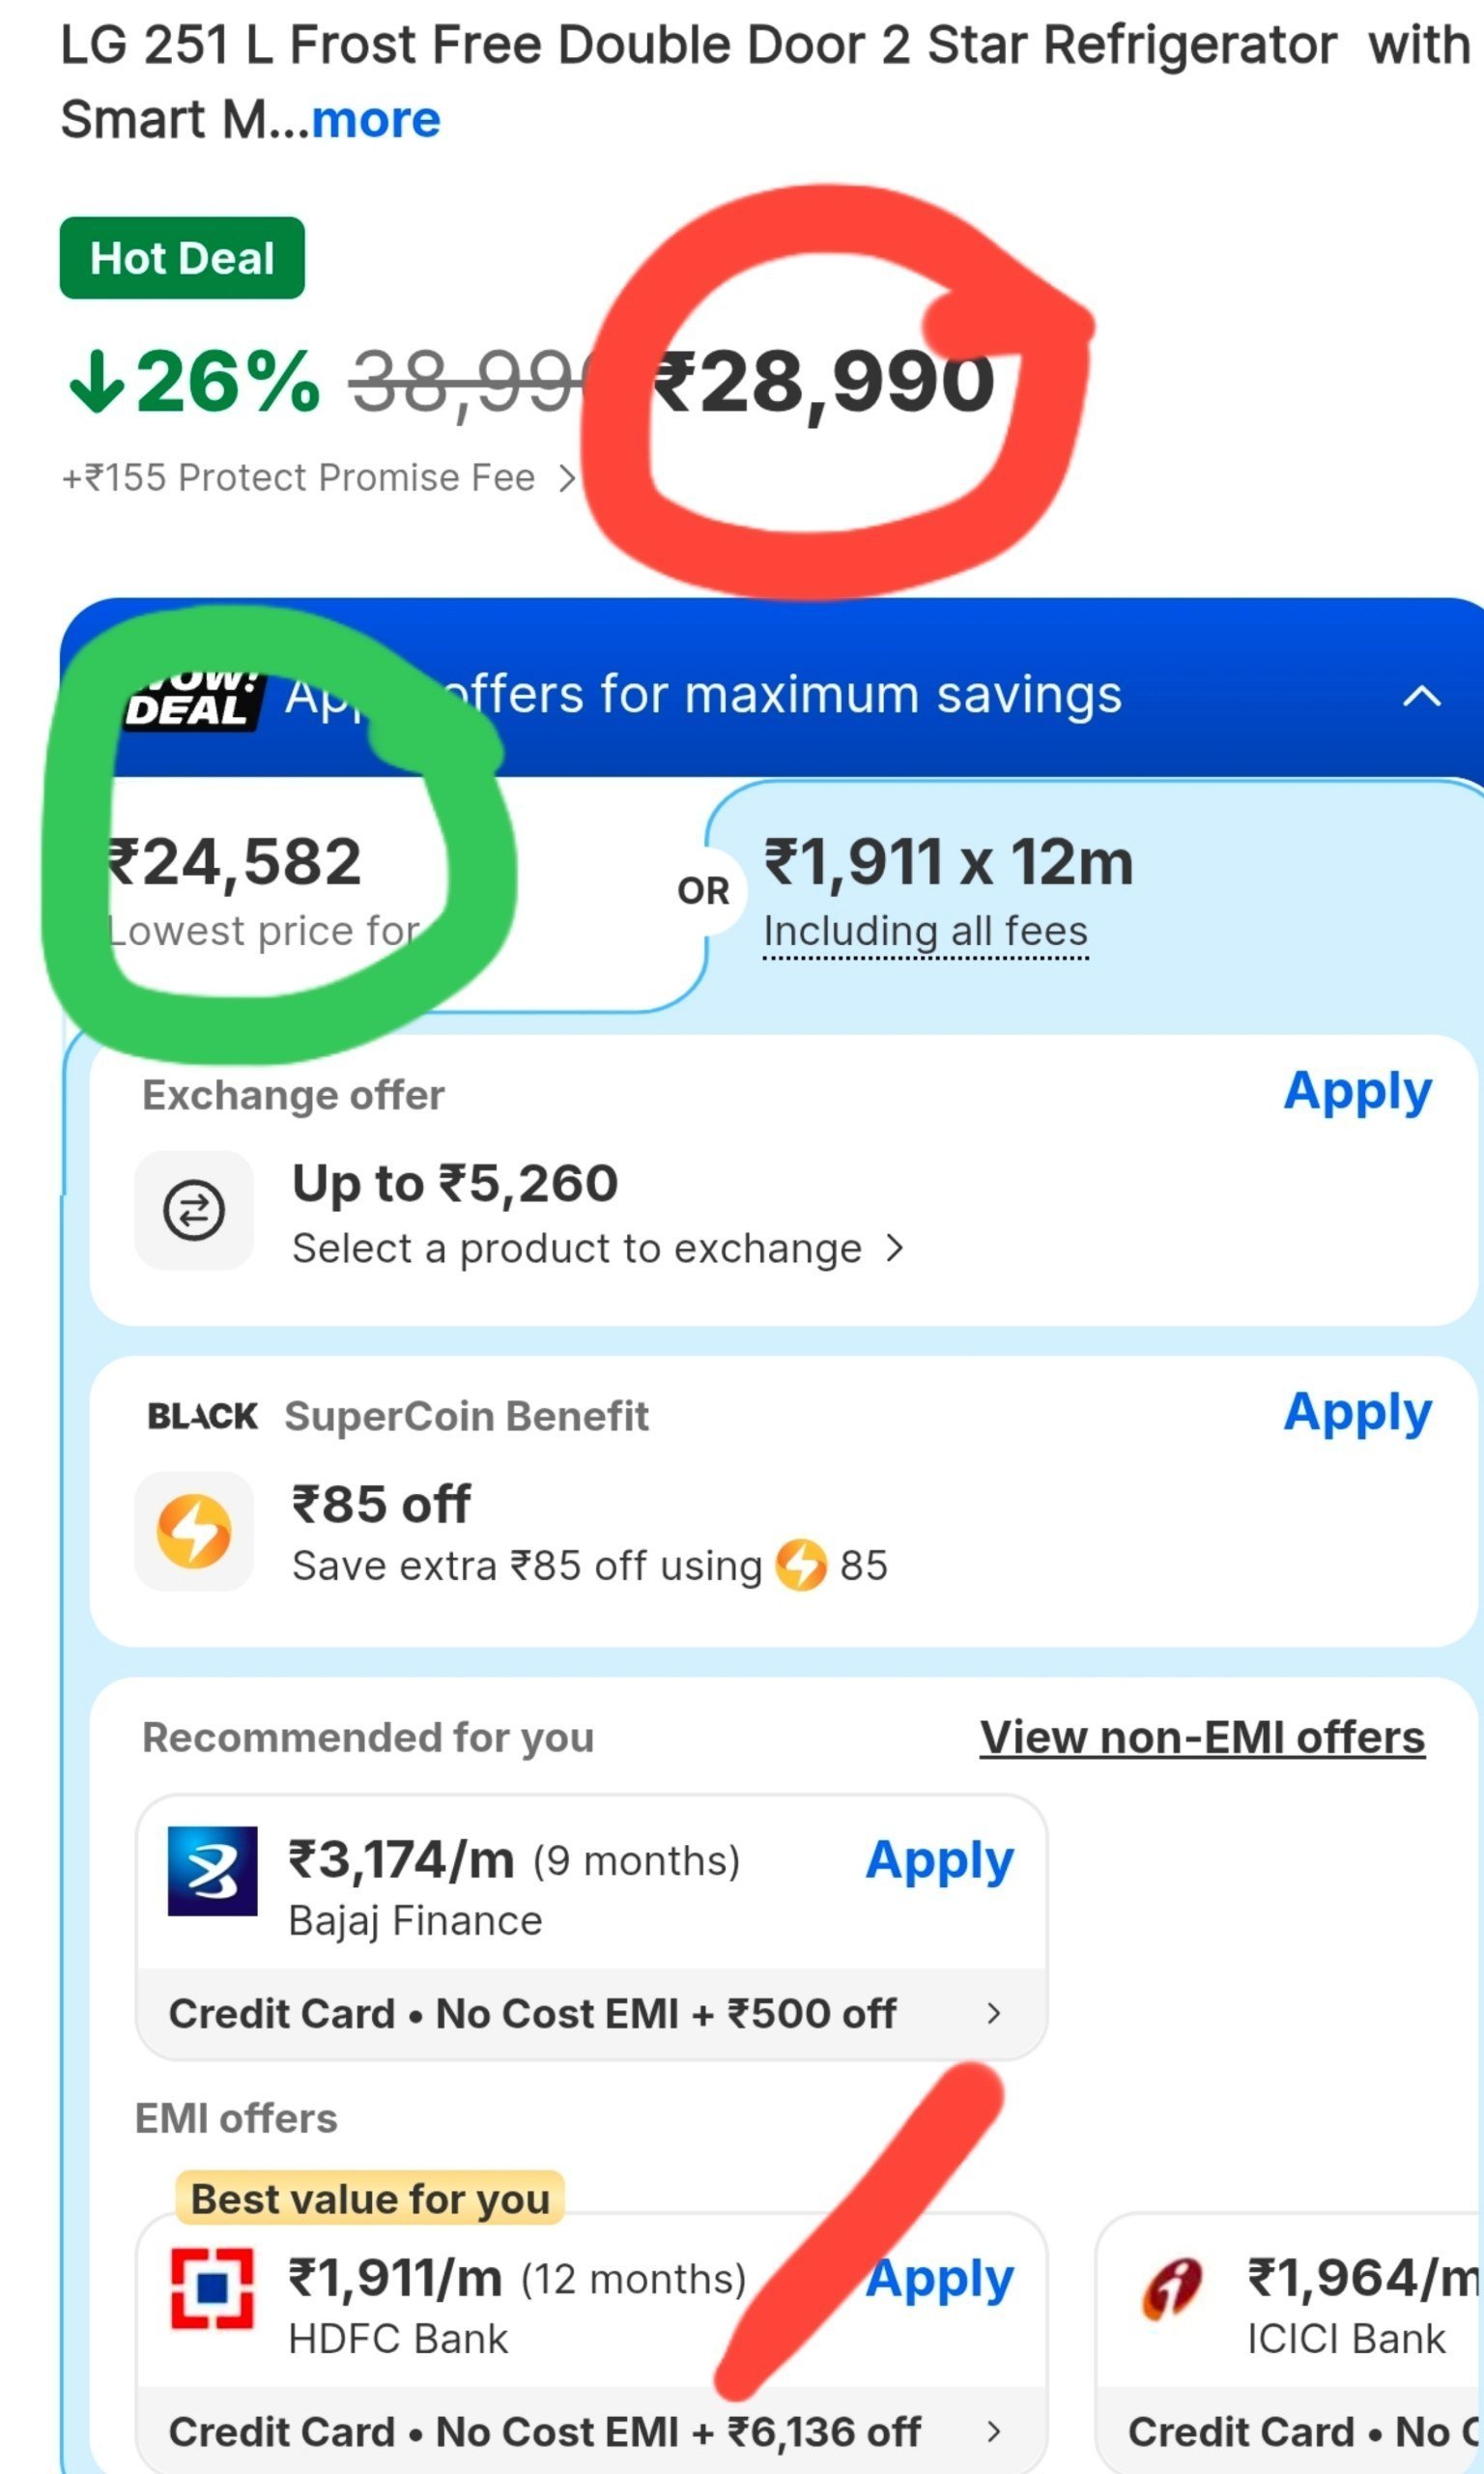Tap the Hot Deal badge

pyautogui.click(x=182, y=258)
